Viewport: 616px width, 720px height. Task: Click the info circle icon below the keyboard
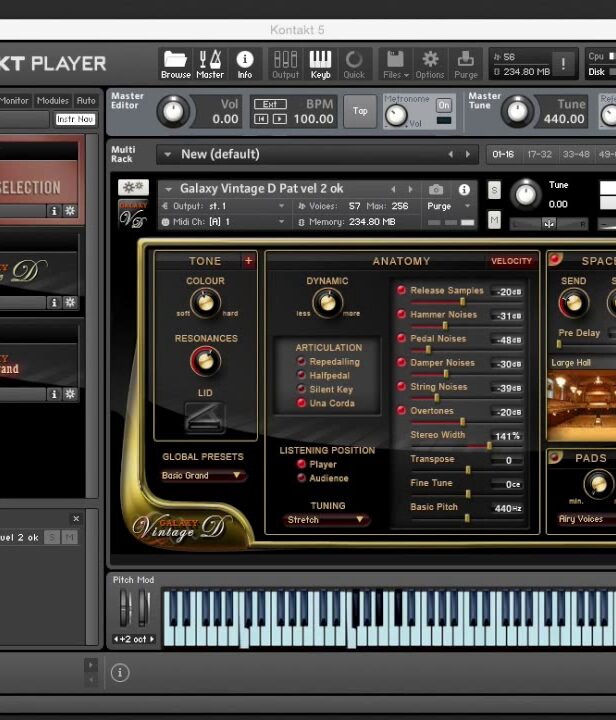coord(120,673)
